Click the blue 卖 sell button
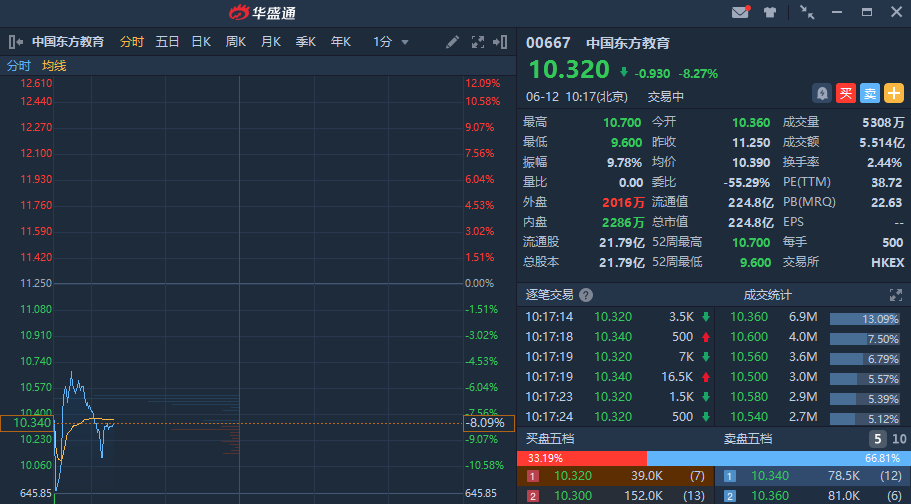The image size is (911, 504). 870,93
